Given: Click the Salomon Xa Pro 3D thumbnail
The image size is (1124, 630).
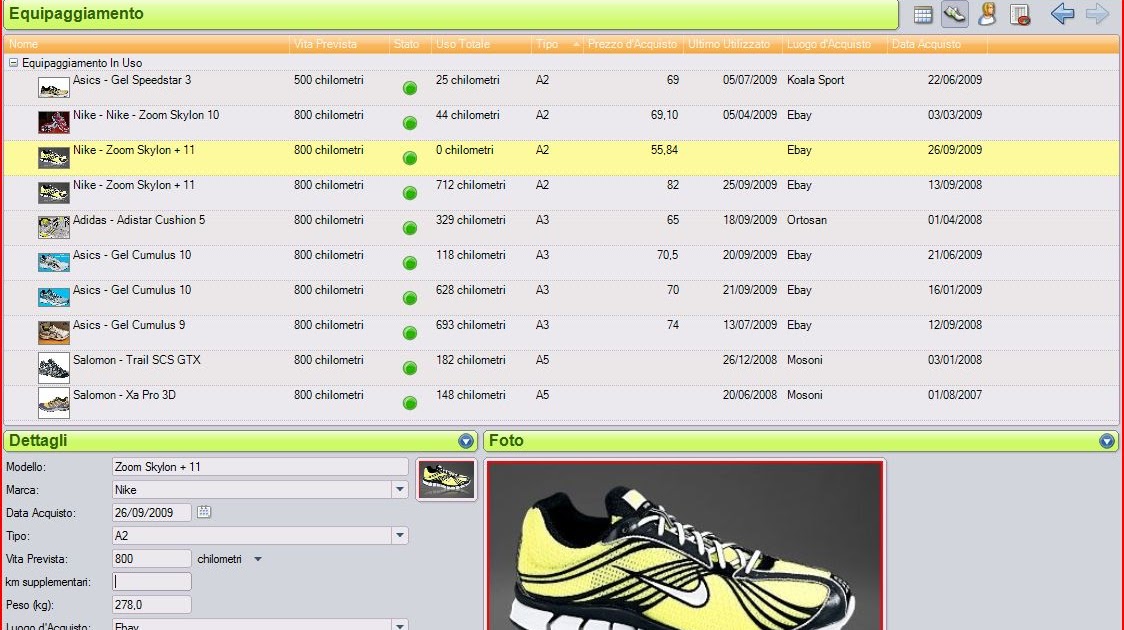Looking at the screenshot, I should [x=54, y=403].
